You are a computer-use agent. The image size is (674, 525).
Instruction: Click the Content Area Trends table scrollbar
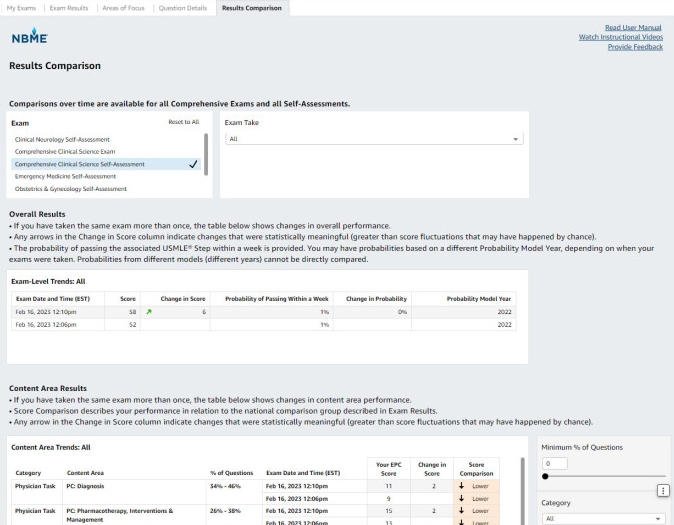523,490
